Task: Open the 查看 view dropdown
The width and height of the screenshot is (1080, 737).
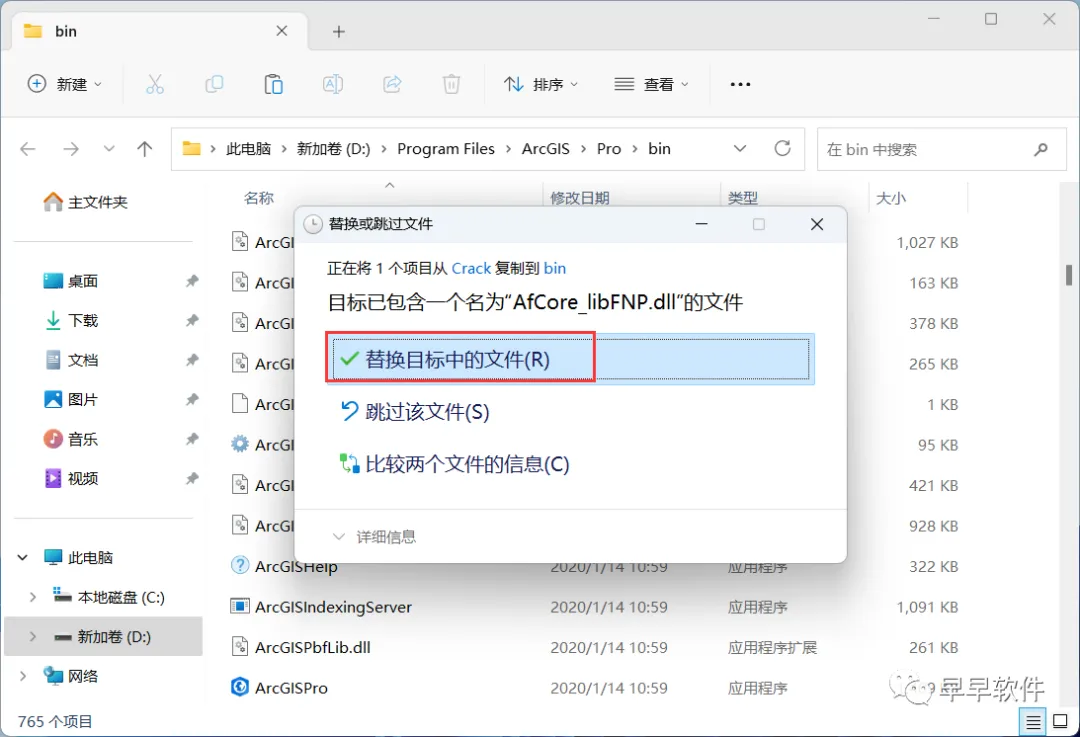Action: (651, 84)
